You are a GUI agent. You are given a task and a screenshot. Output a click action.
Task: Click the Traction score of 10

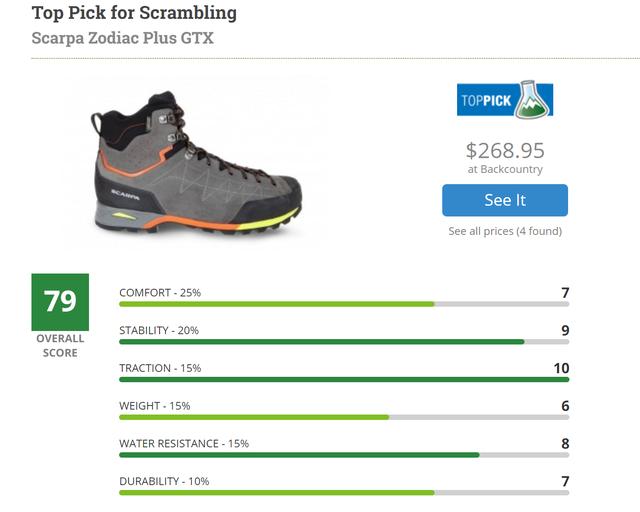coord(561,368)
